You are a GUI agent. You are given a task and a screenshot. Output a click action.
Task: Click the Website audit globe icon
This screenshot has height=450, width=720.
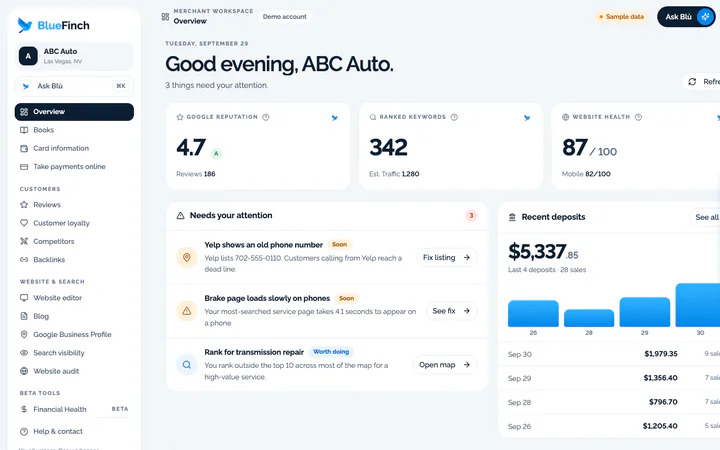(x=24, y=371)
